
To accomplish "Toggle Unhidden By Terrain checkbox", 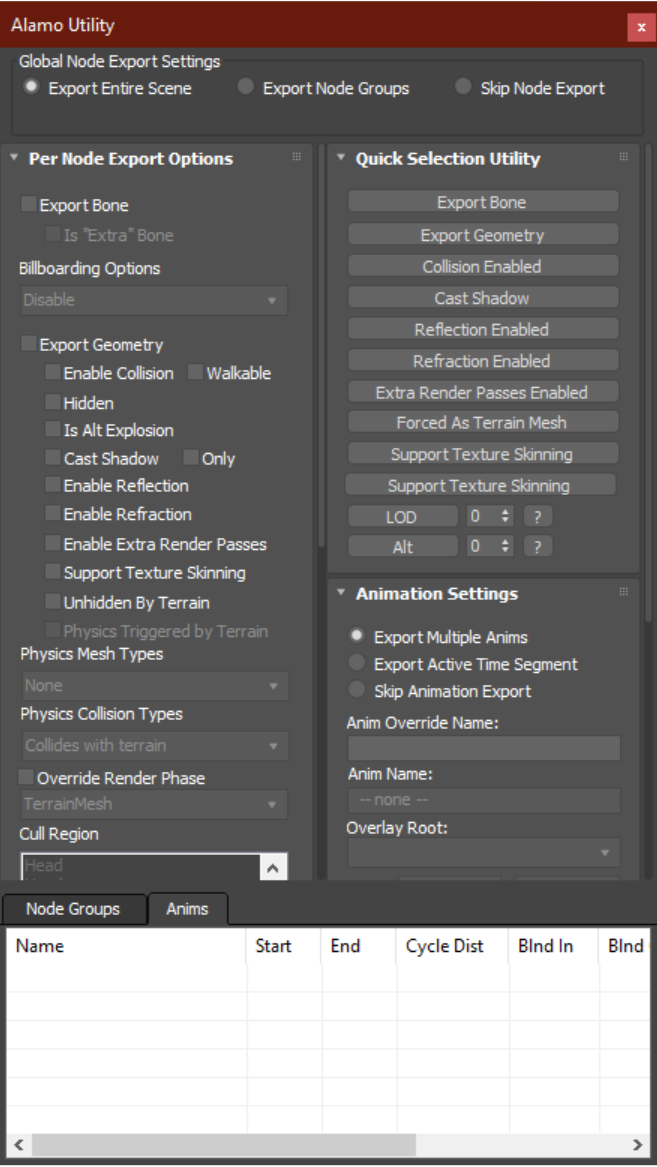I will point(52,601).
